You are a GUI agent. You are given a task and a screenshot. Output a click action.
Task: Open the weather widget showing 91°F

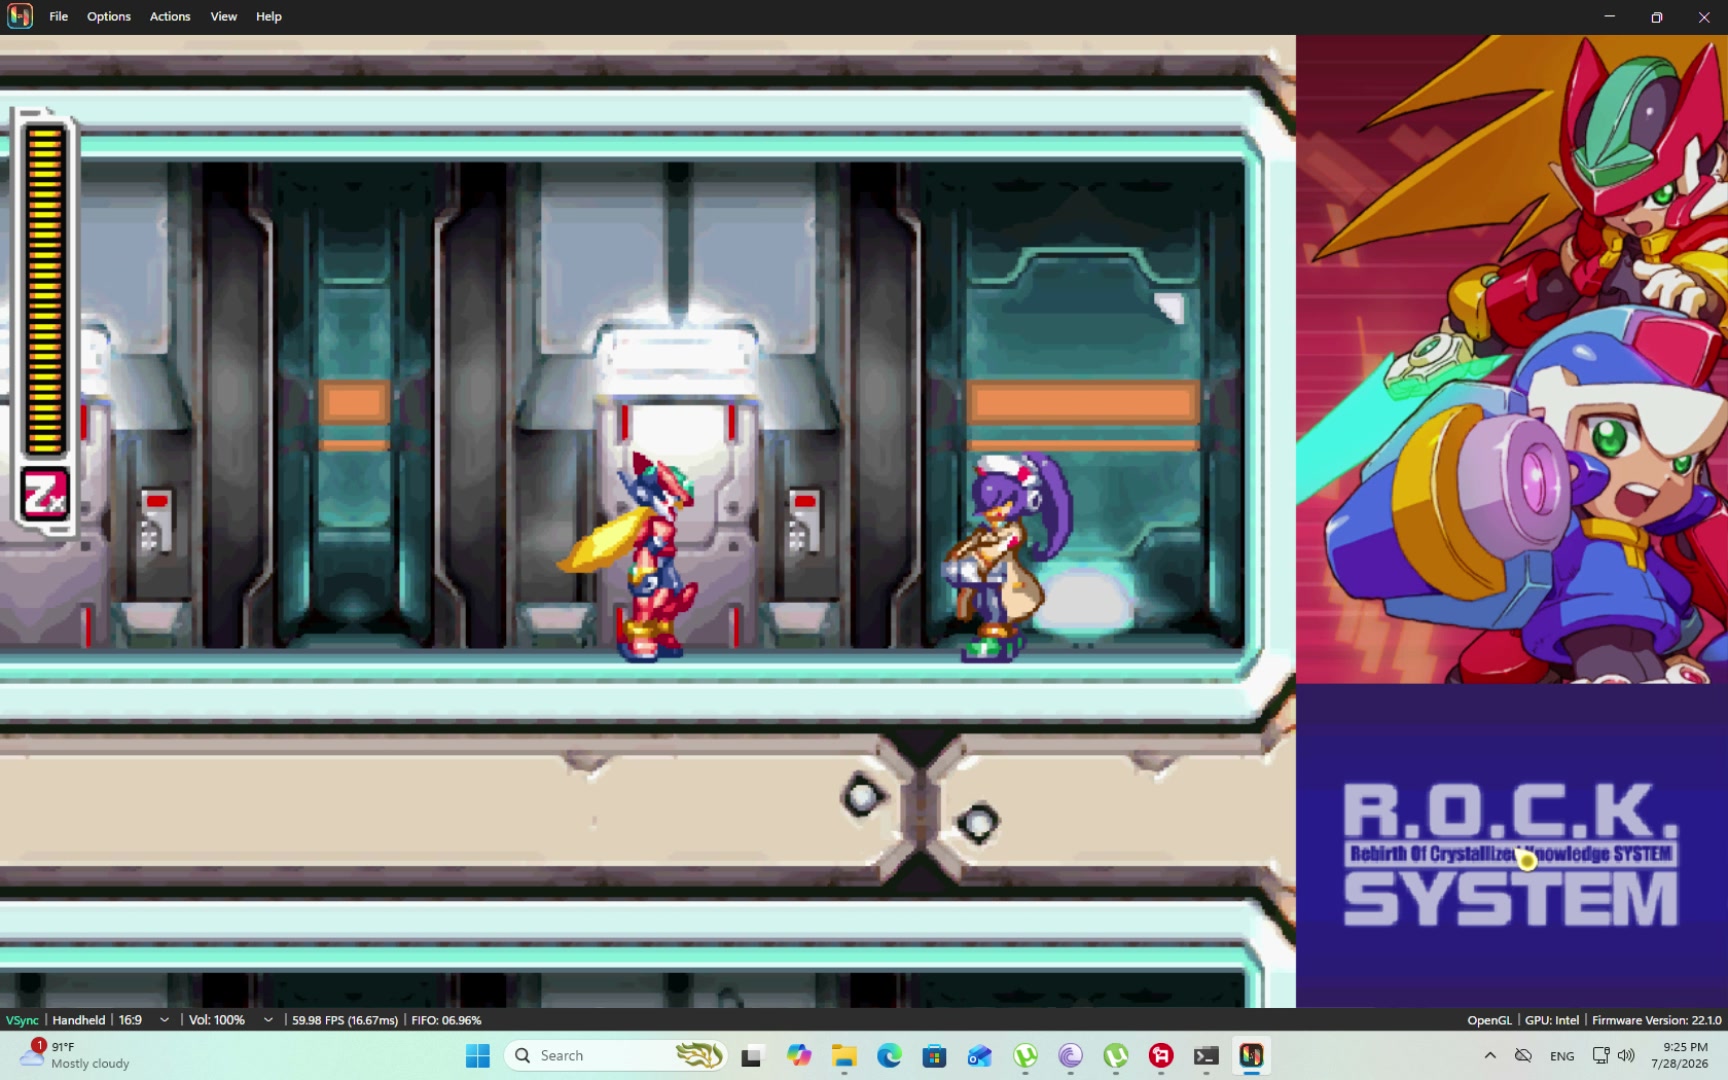pos(76,1055)
